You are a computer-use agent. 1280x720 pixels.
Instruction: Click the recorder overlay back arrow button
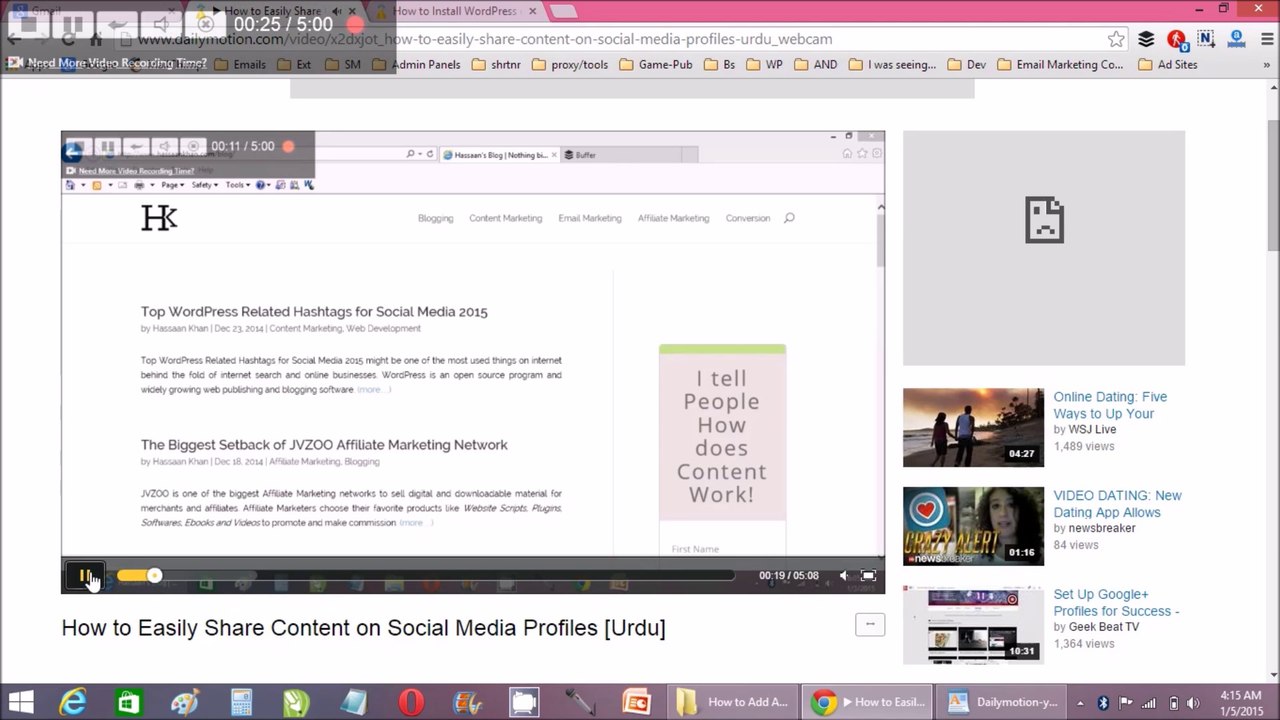117,24
